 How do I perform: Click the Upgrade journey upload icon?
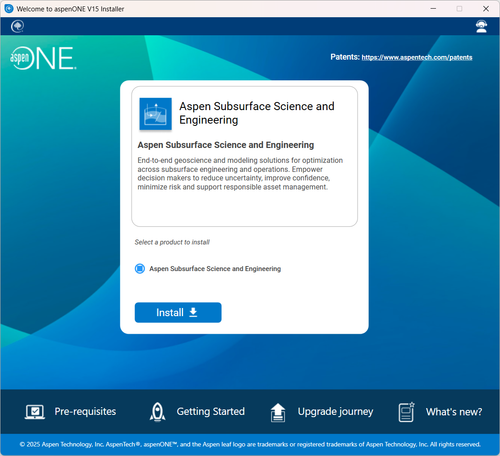point(278,412)
